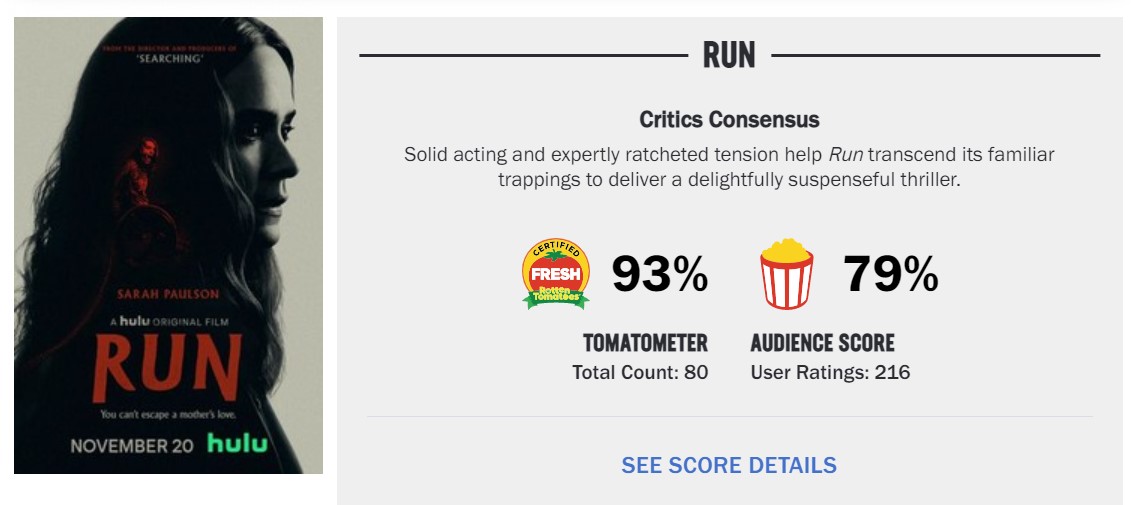
Task: Click the User Ratings: 216 text
Action: (830, 373)
